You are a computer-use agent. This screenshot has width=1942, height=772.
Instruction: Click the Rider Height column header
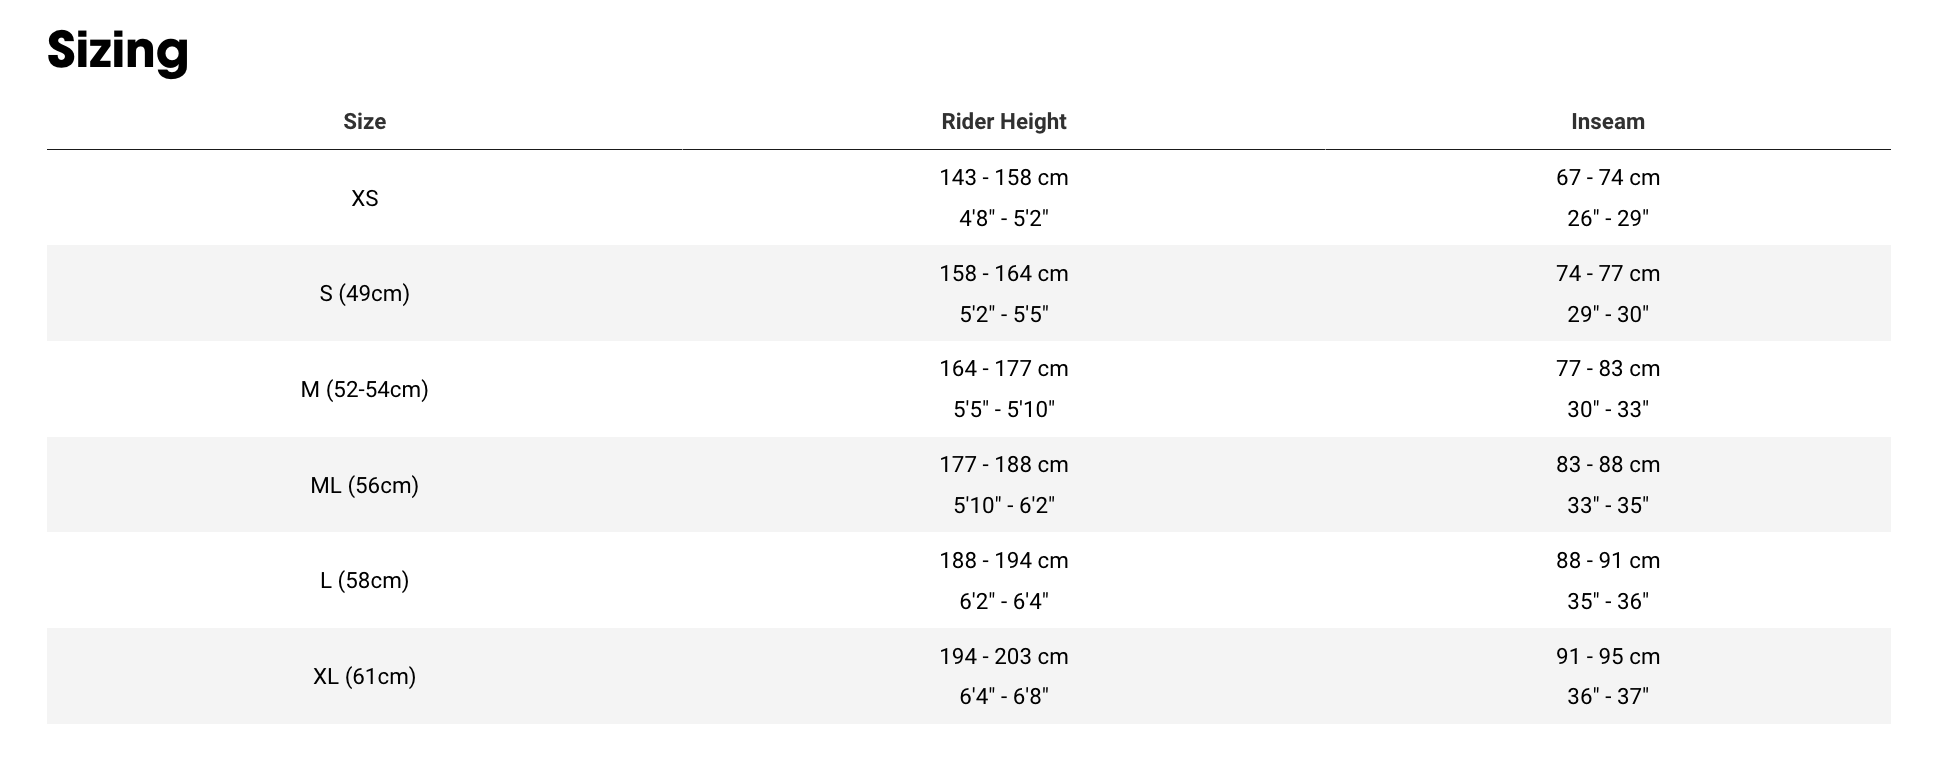pos(1003,122)
